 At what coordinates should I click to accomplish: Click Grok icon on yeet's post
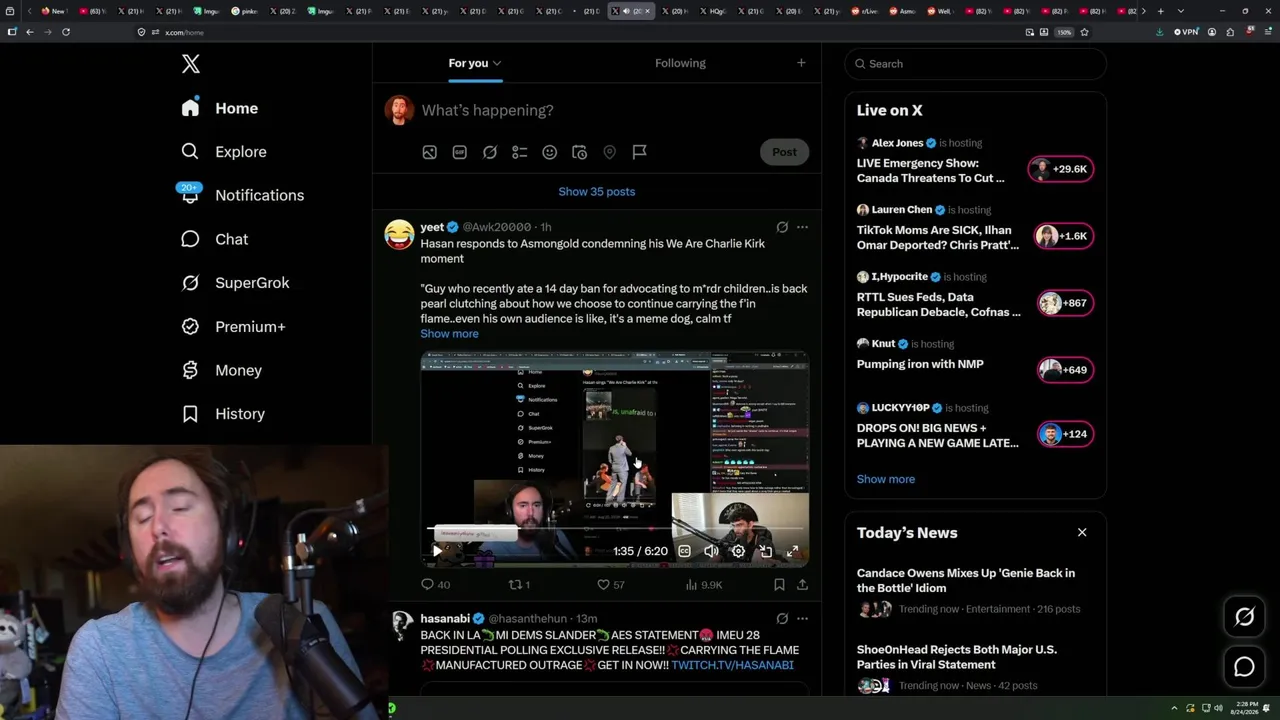pyautogui.click(x=782, y=227)
